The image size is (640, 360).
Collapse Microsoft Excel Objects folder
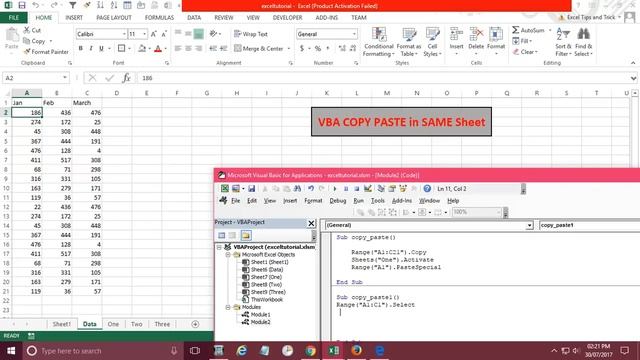coord(228,255)
